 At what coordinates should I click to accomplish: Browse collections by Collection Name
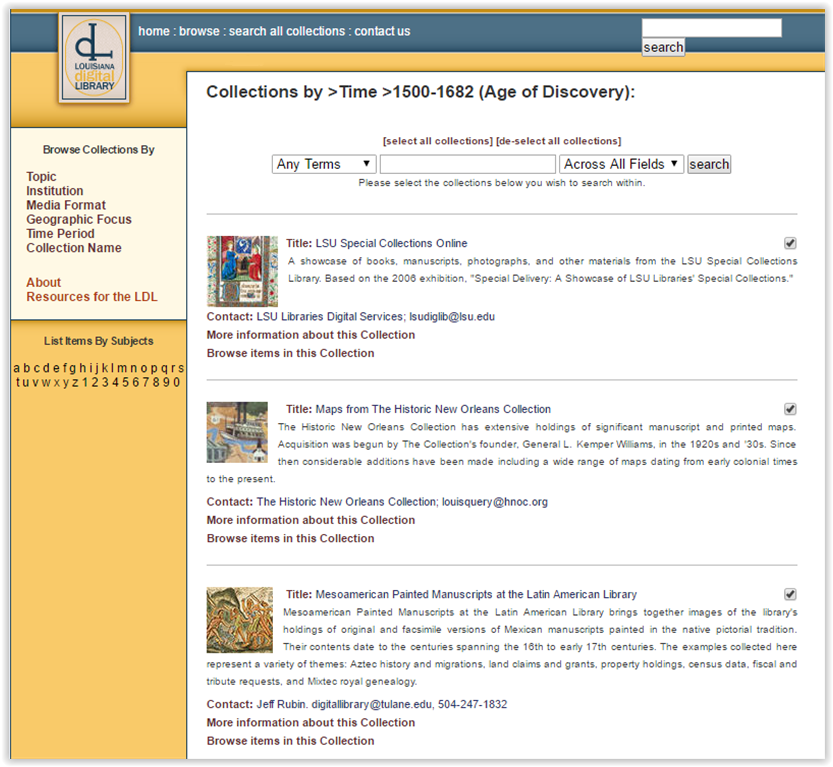click(x=74, y=248)
